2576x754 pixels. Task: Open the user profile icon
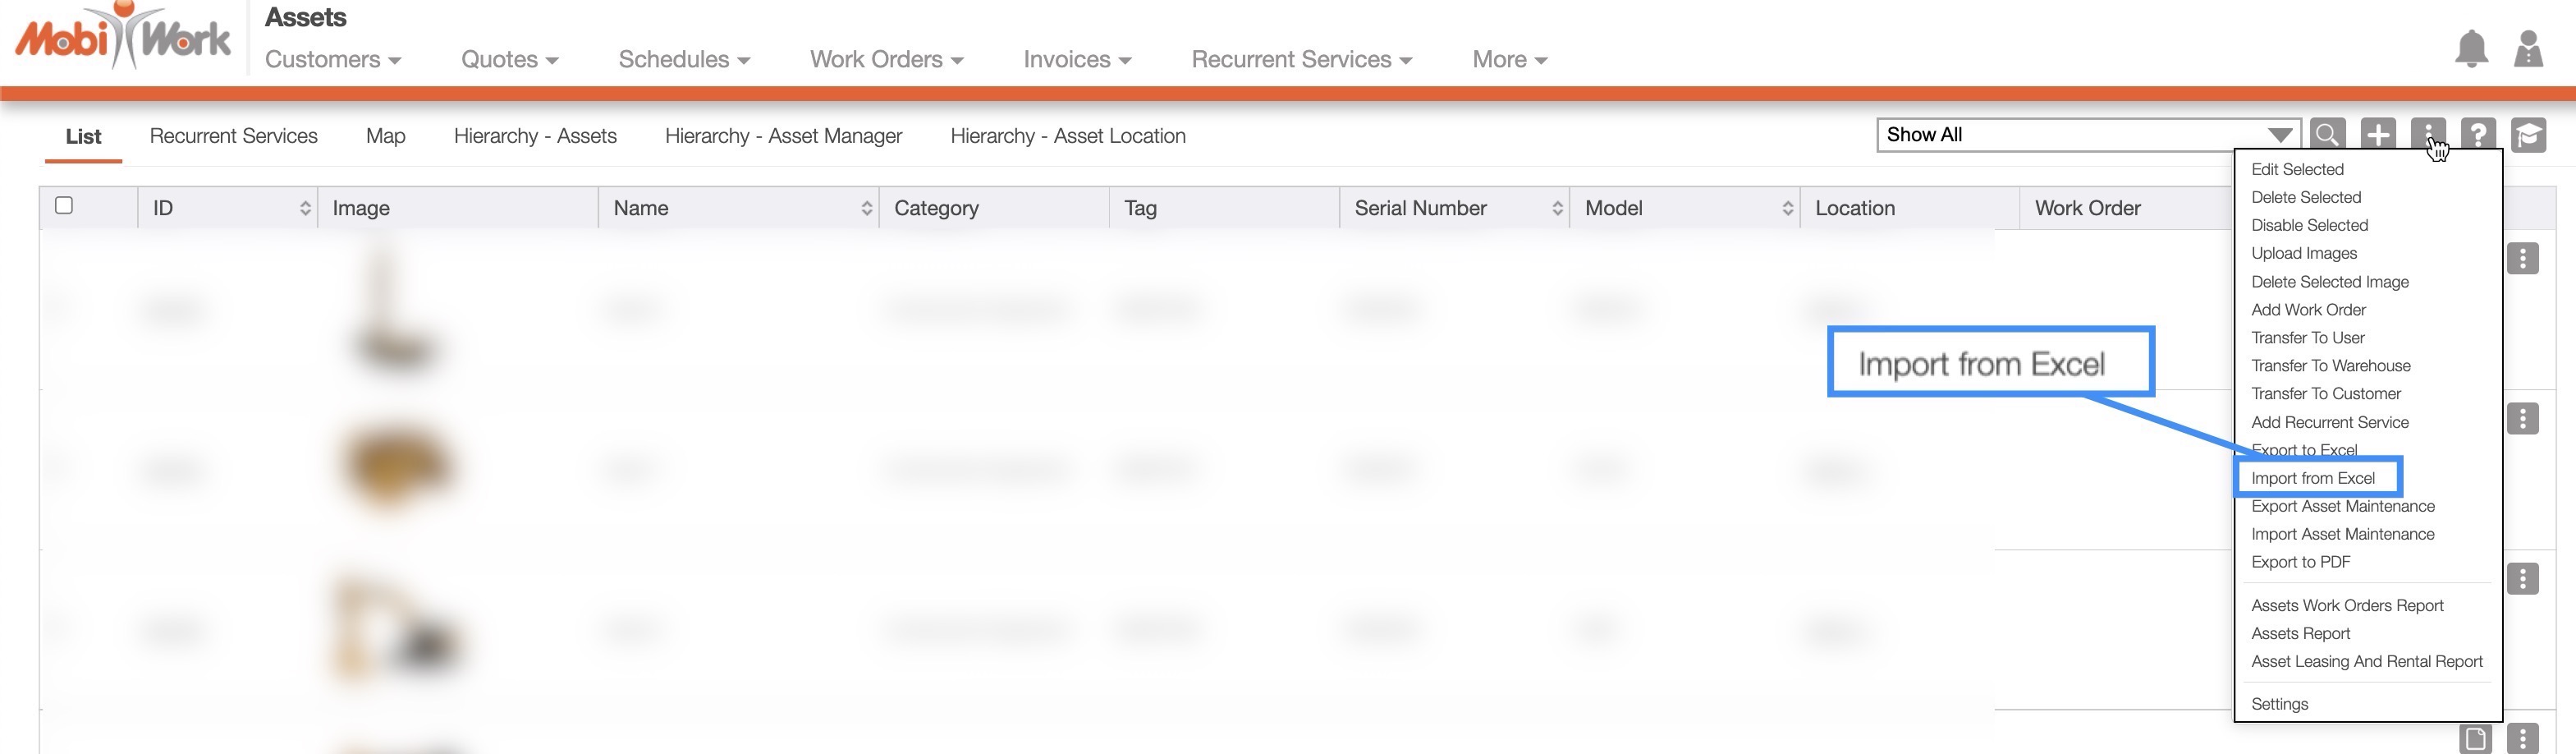pyautogui.click(x=2528, y=48)
